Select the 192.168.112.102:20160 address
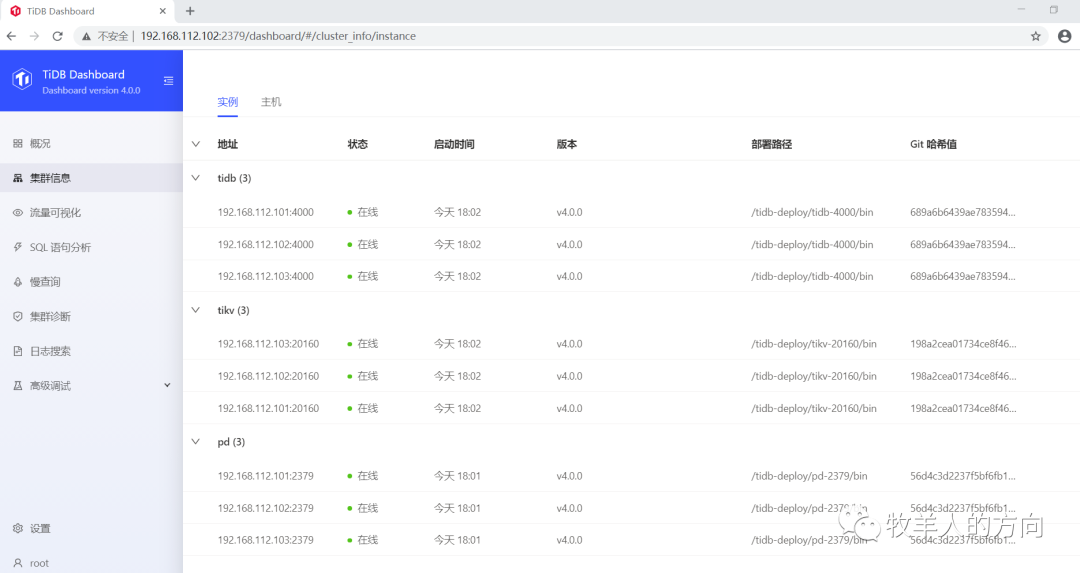 click(x=269, y=376)
